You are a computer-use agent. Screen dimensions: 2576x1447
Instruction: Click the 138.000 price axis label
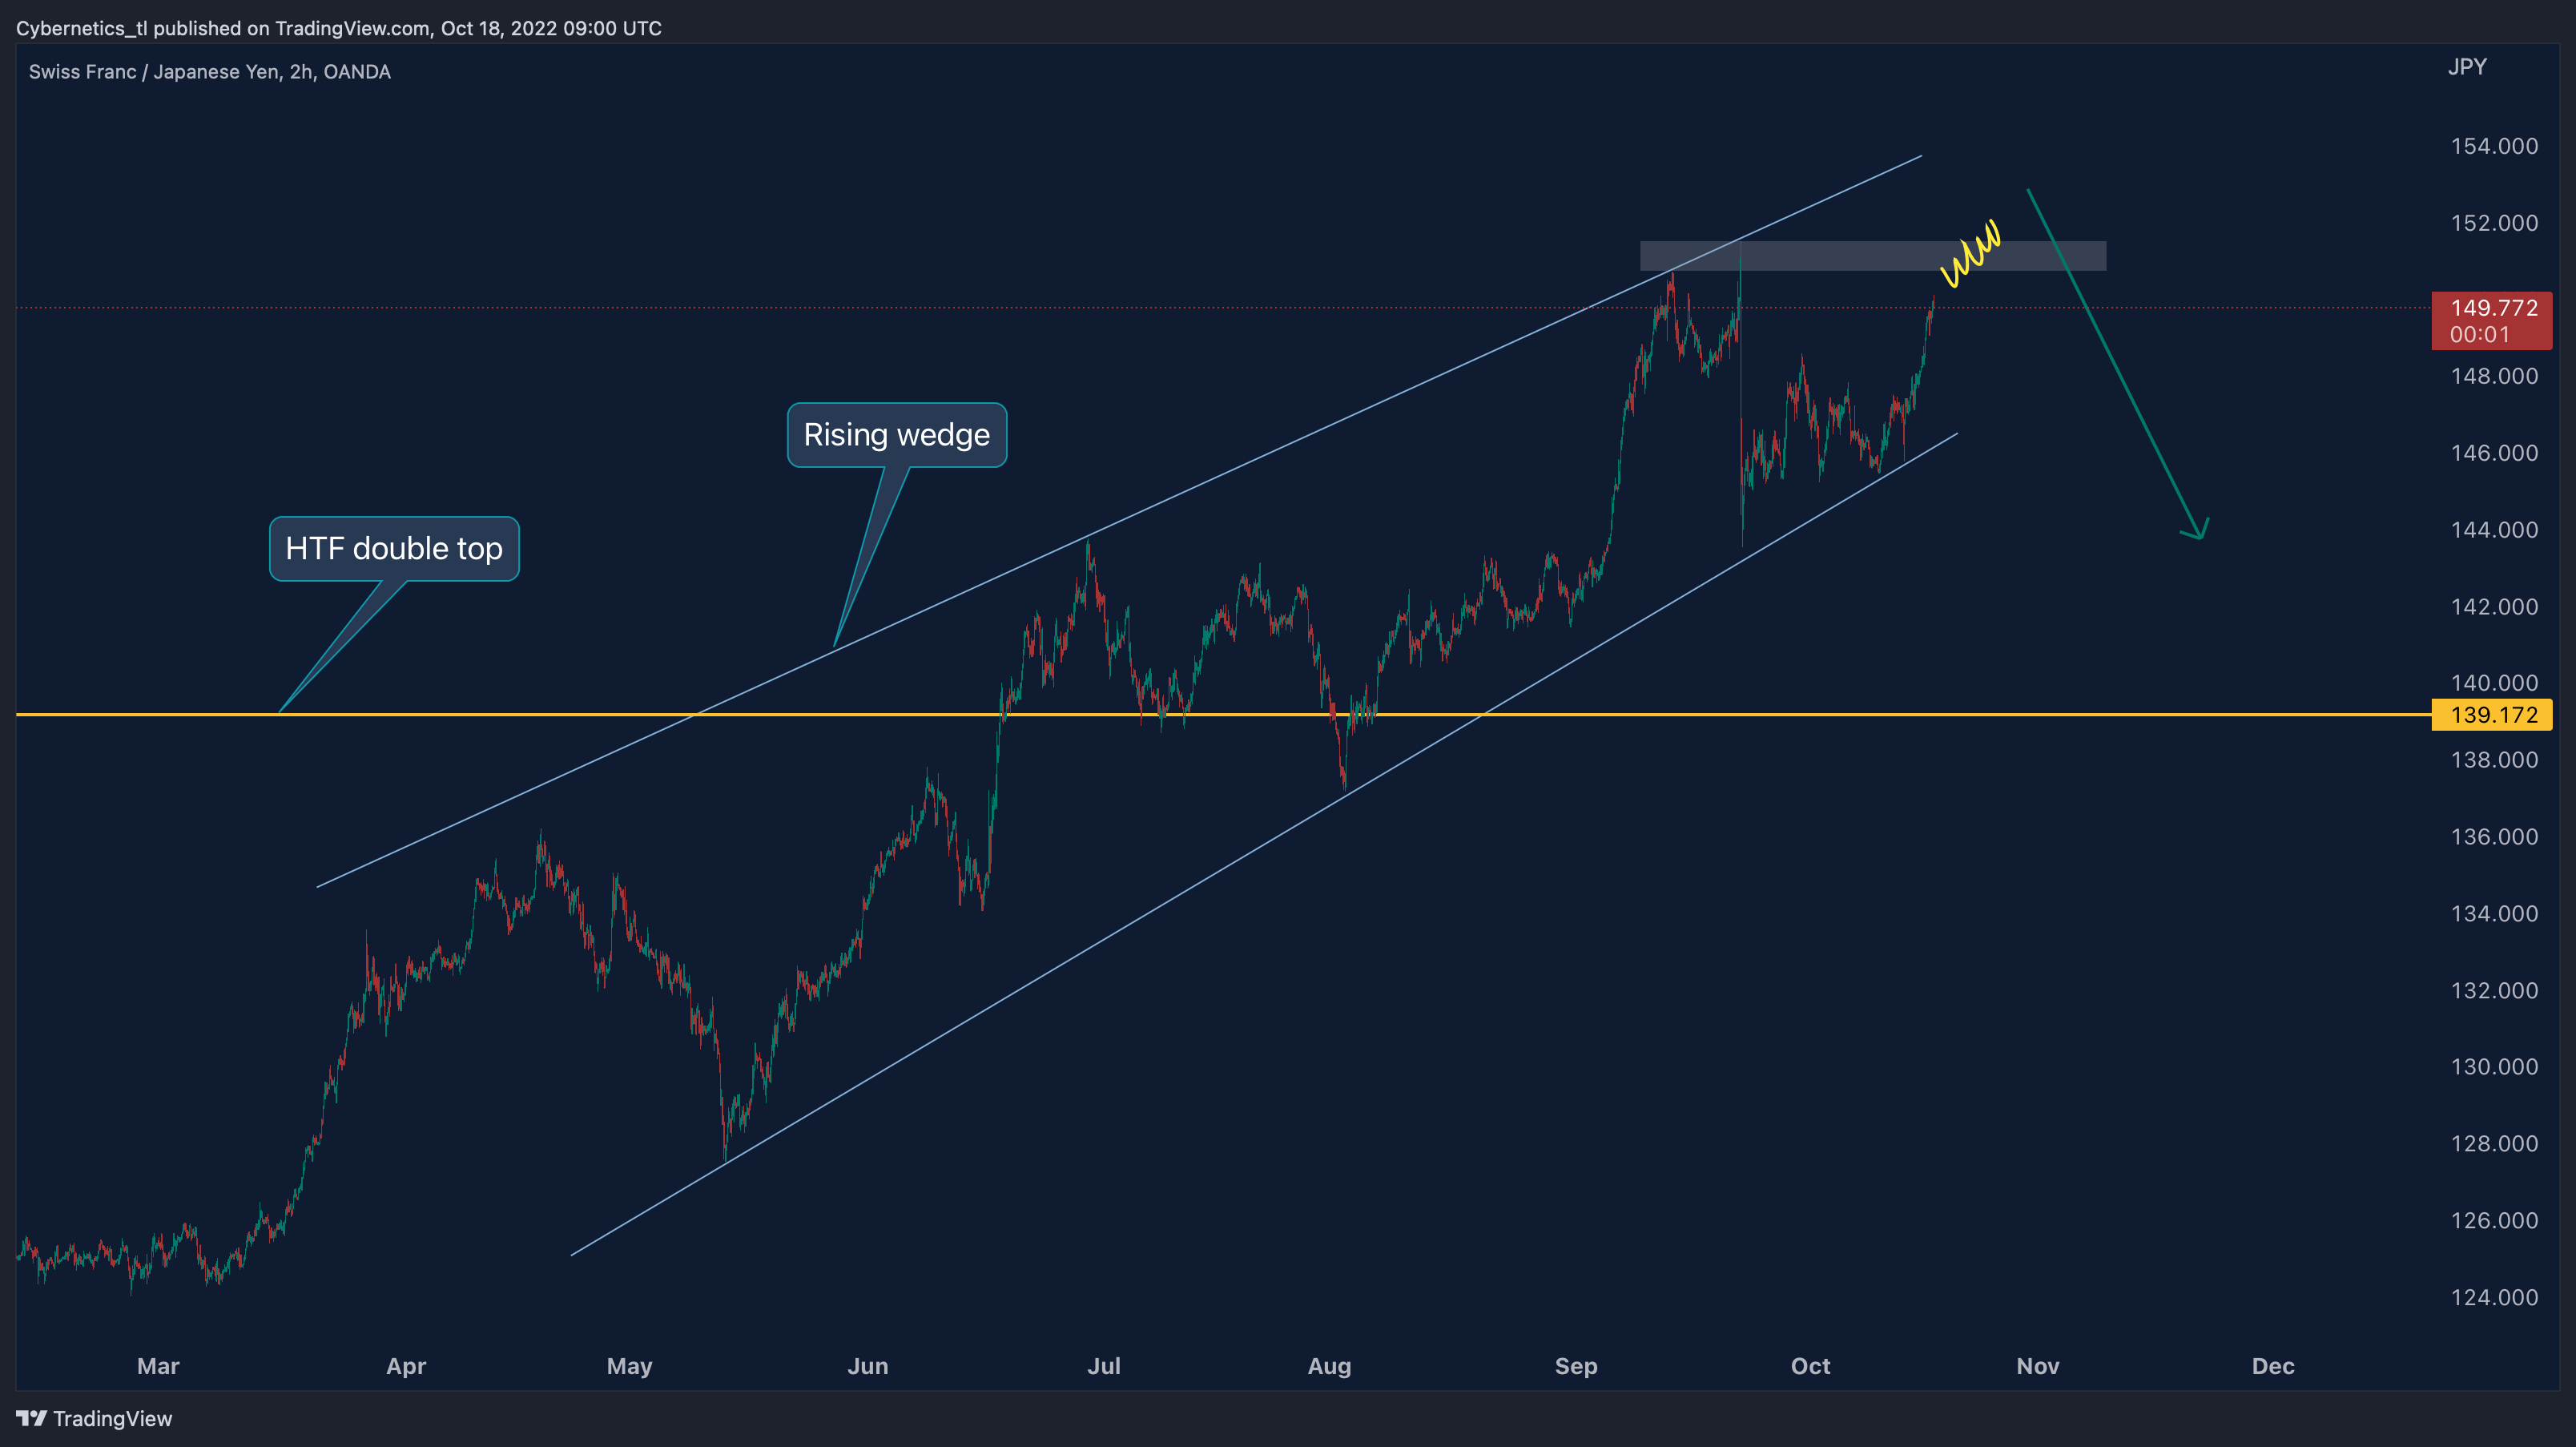(2493, 760)
